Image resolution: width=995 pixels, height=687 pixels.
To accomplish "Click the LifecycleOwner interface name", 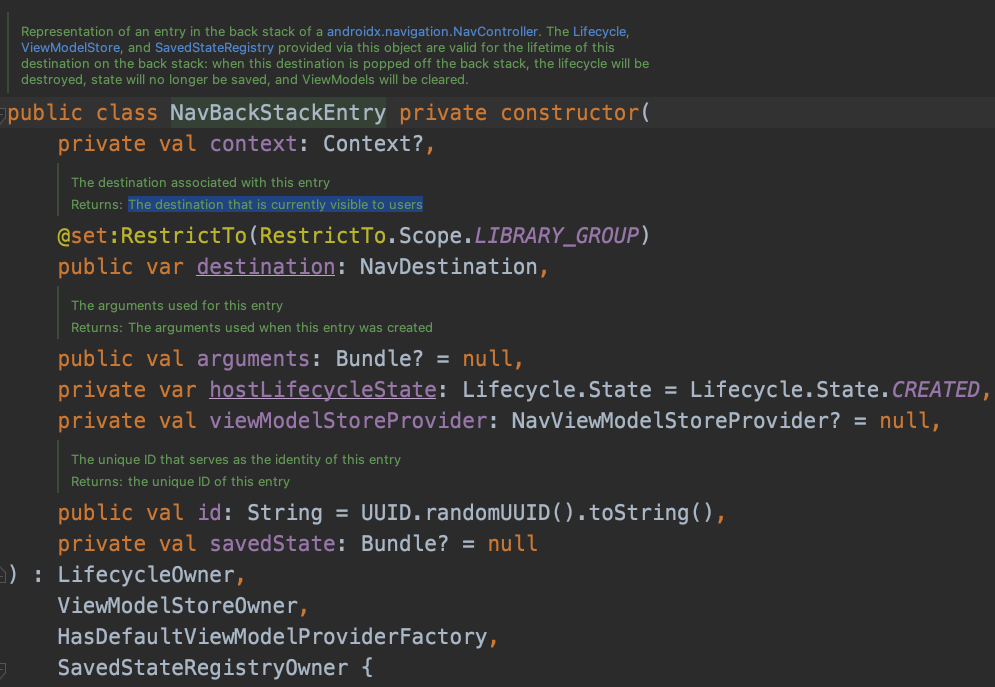I will pos(146,575).
